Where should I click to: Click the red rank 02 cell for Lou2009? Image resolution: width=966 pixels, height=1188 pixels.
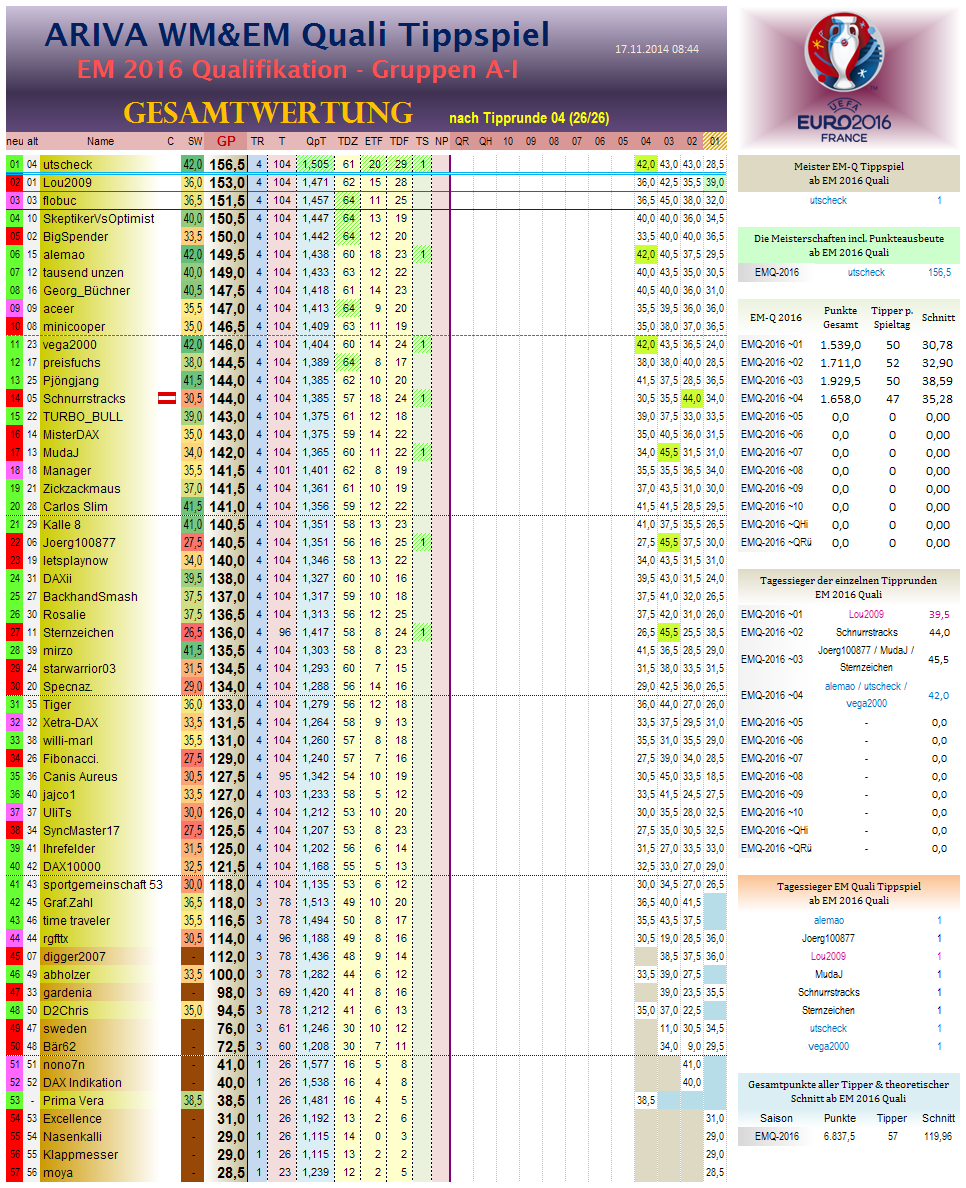coord(14,183)
